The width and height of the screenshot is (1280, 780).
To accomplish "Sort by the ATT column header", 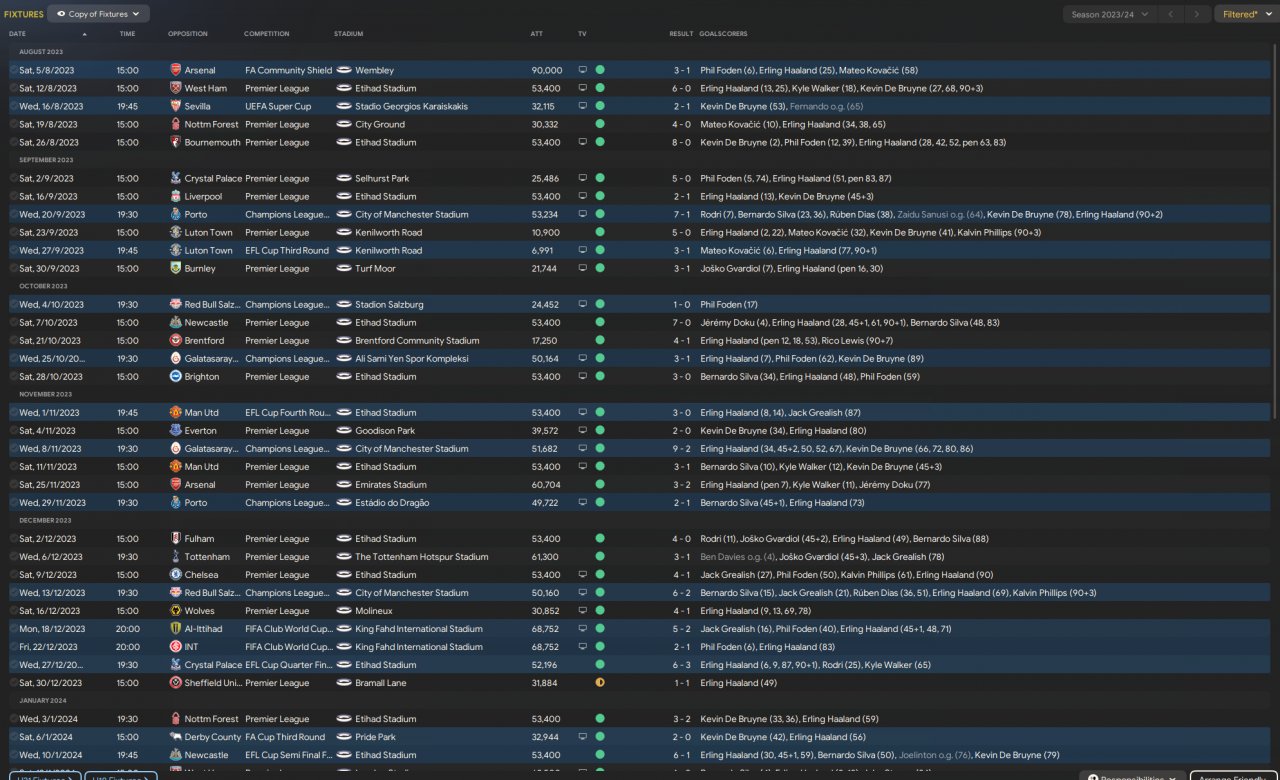I will tap(536, 34).
